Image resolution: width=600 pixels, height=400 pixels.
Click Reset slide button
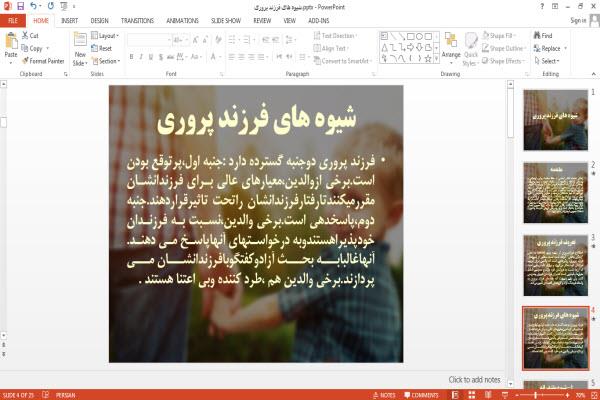pyautogui.click(x=102, y=48)
